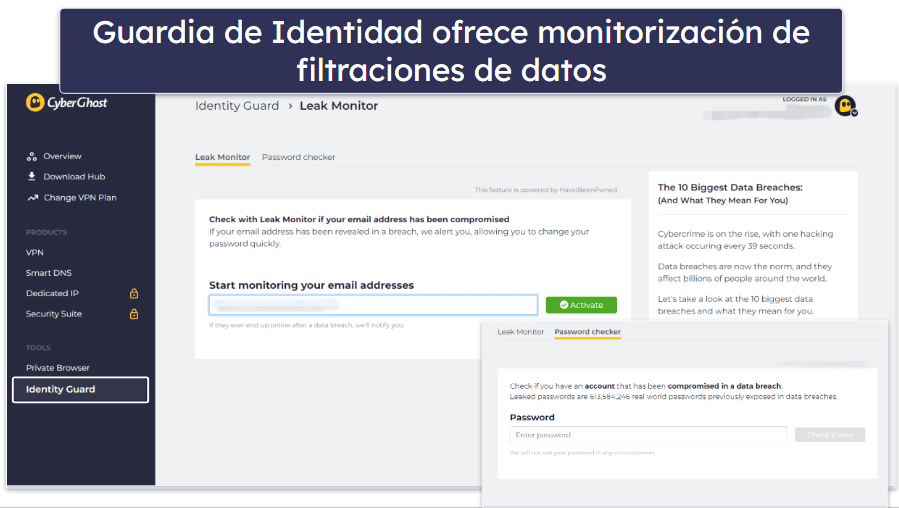899x508 pixels.
Task: Click the email address monitoring input field
Action: [x=373, y=305]
